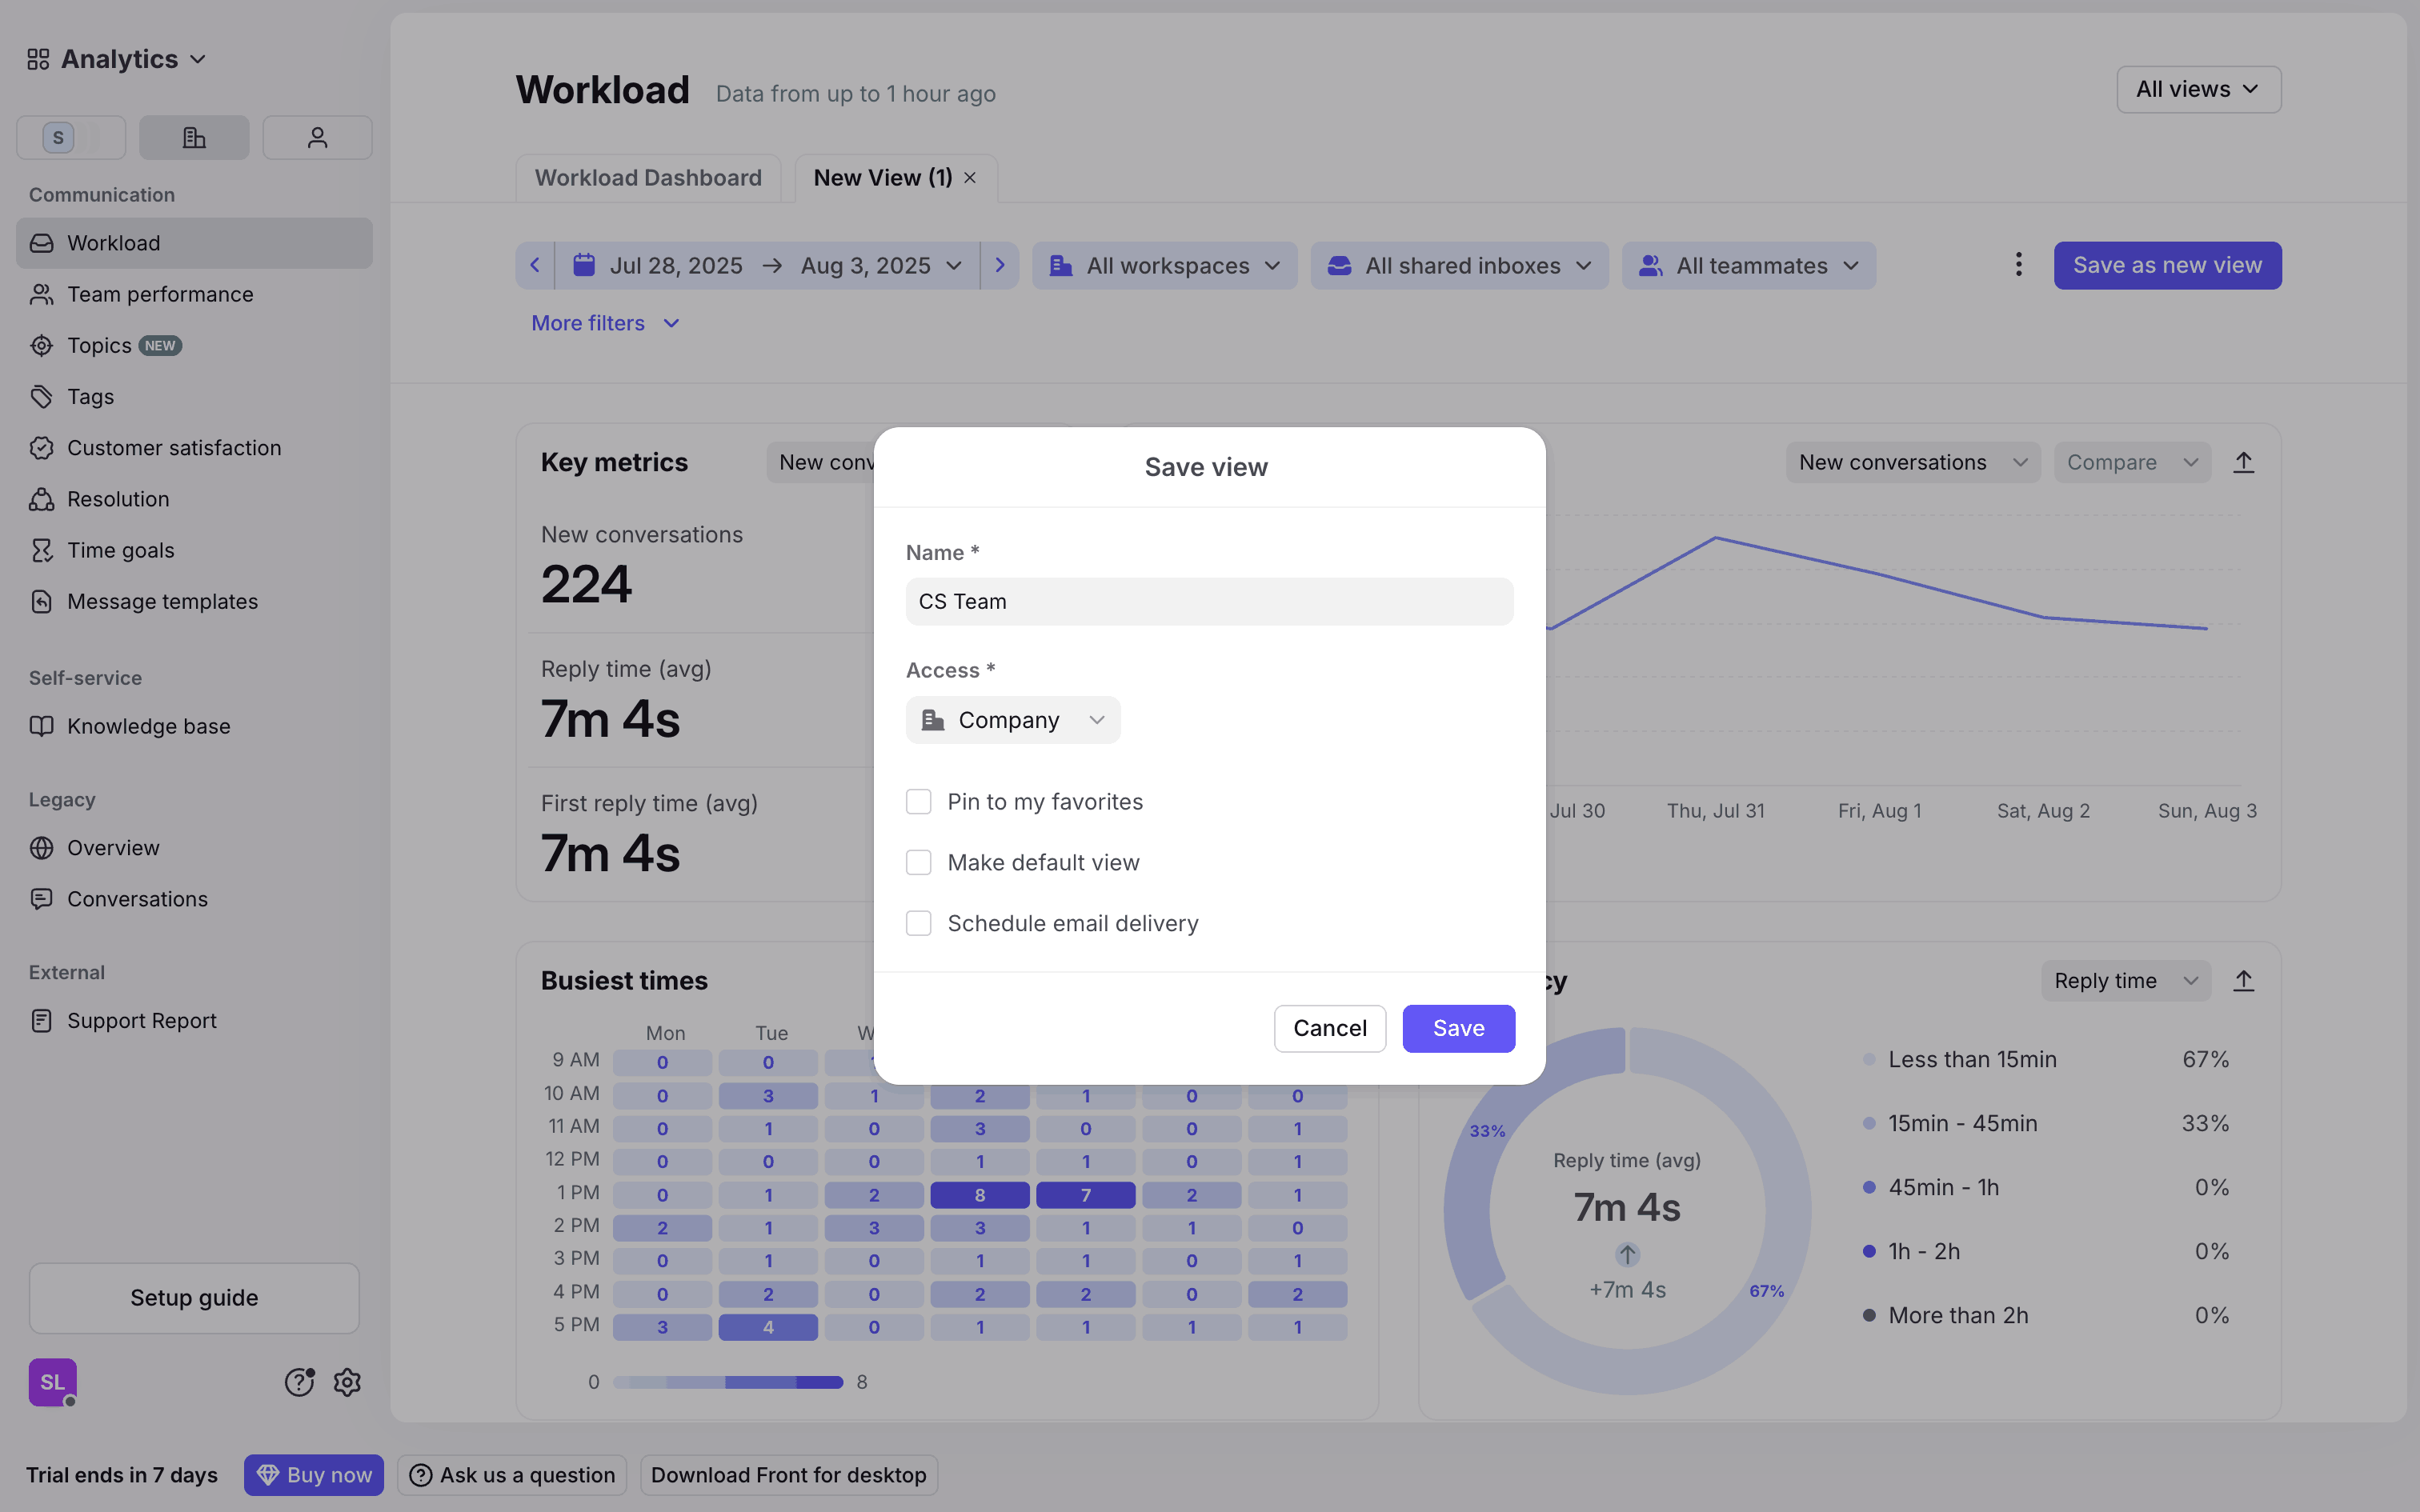2420x1512 pixels.
Task: Click the three-dot more options icon
Action: (2018, 265)
